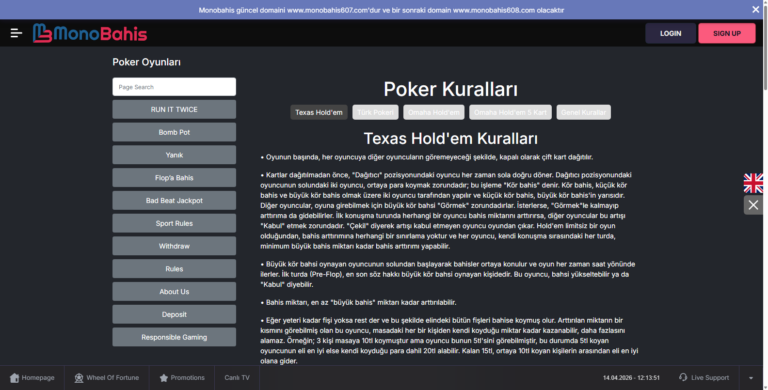Switch language via UK flag icon
The height and width of the screenshot is (390, 768).
click(753, 183)
